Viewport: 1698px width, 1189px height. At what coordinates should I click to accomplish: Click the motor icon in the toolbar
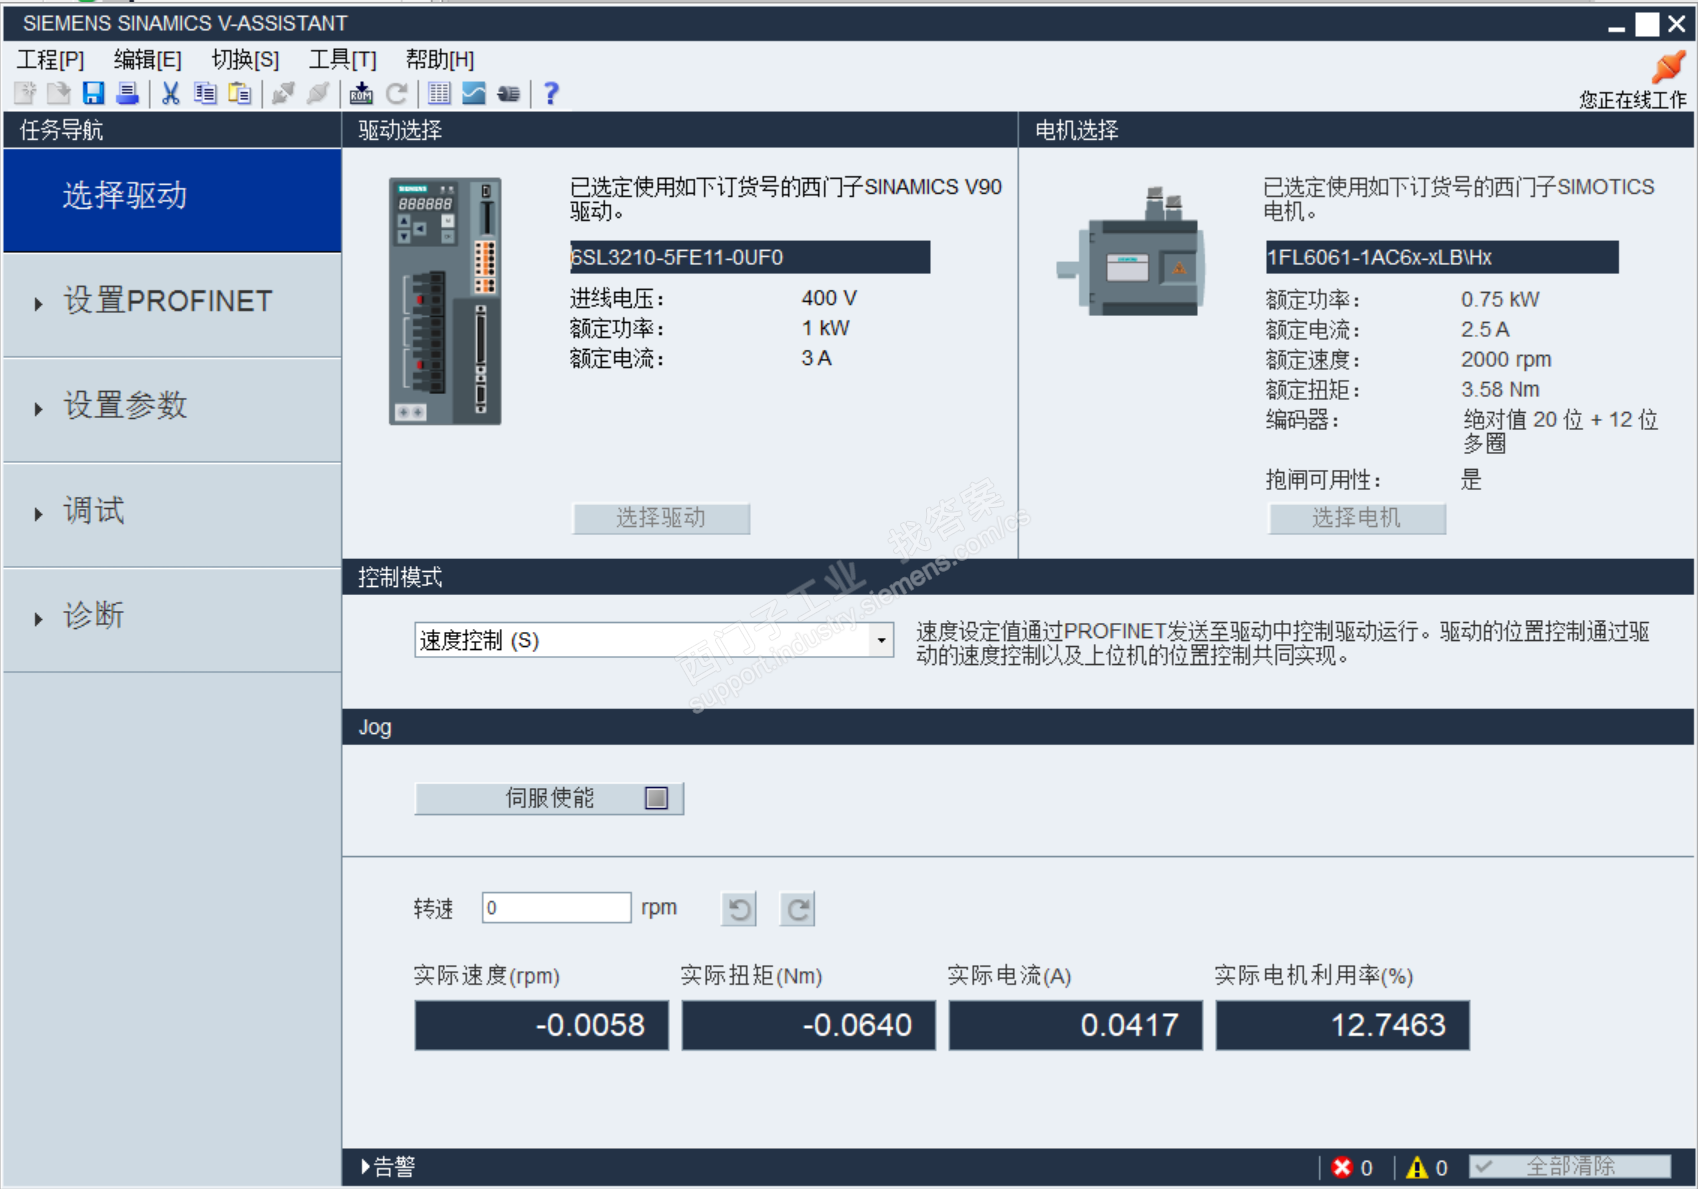[508, 94]
